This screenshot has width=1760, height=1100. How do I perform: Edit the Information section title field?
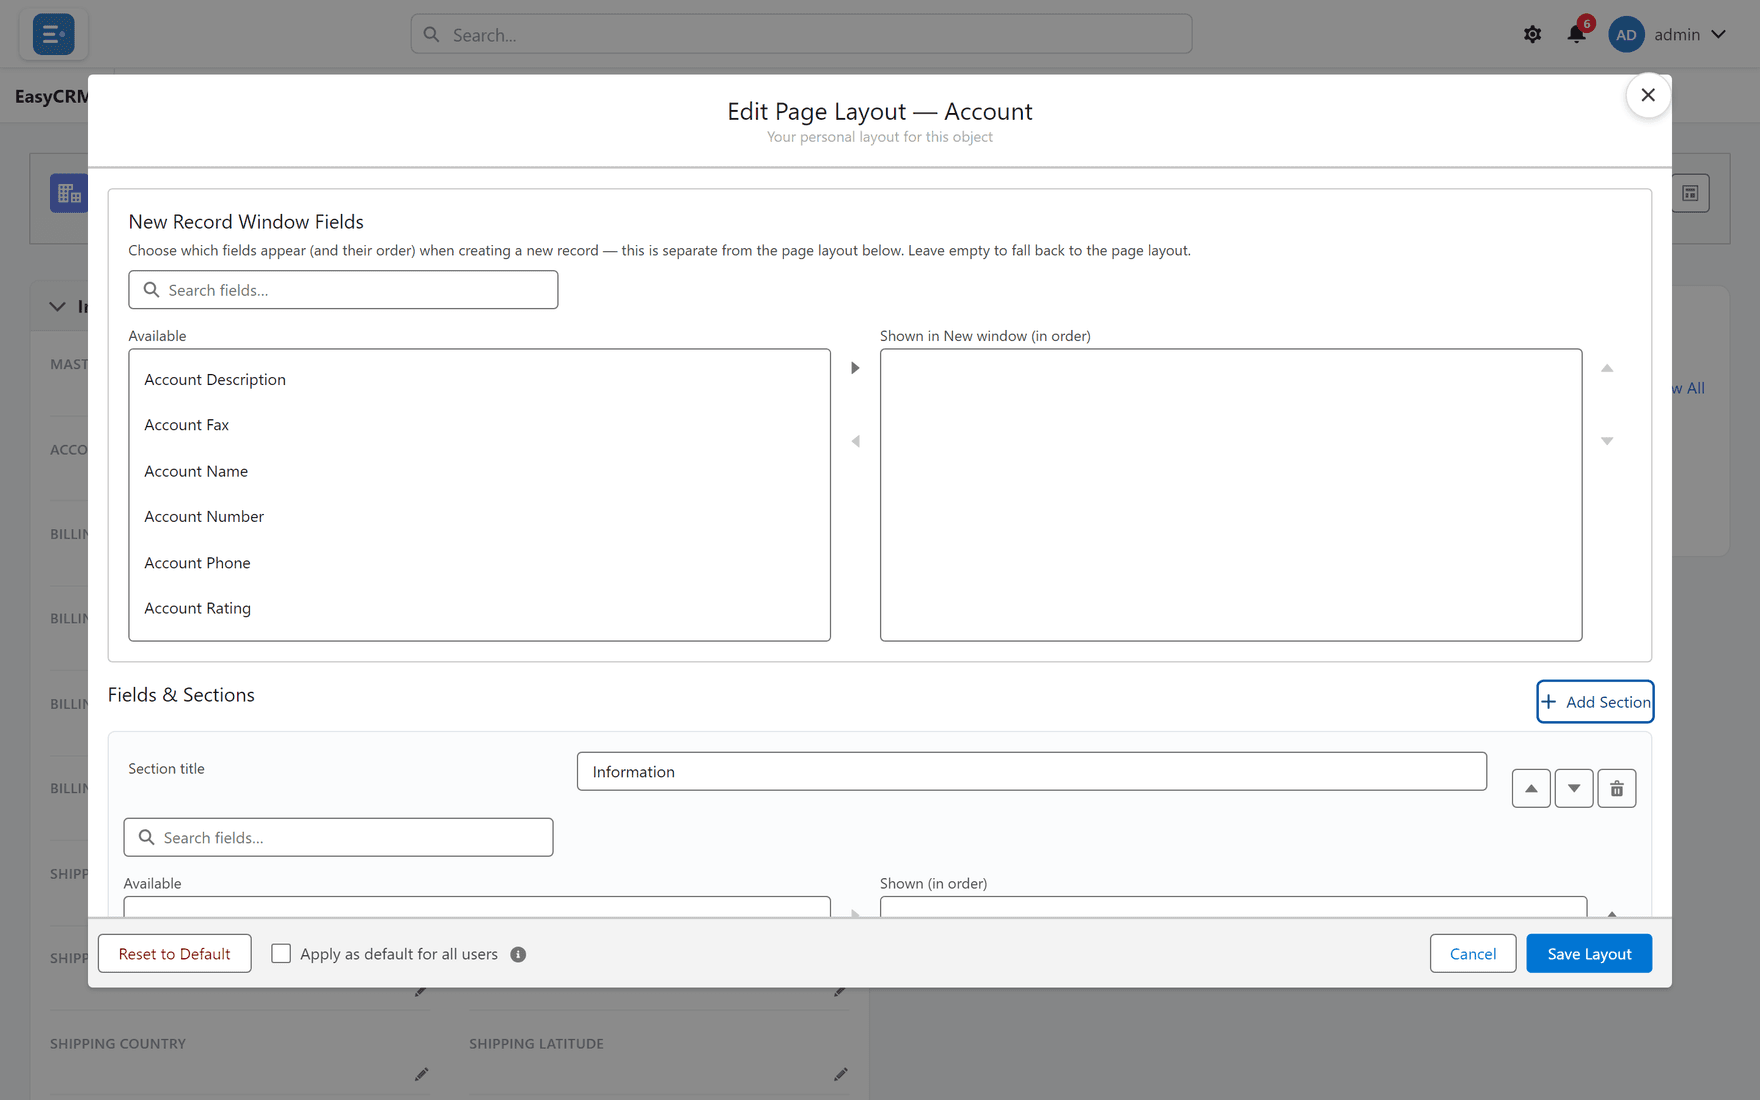(1031, 772)
